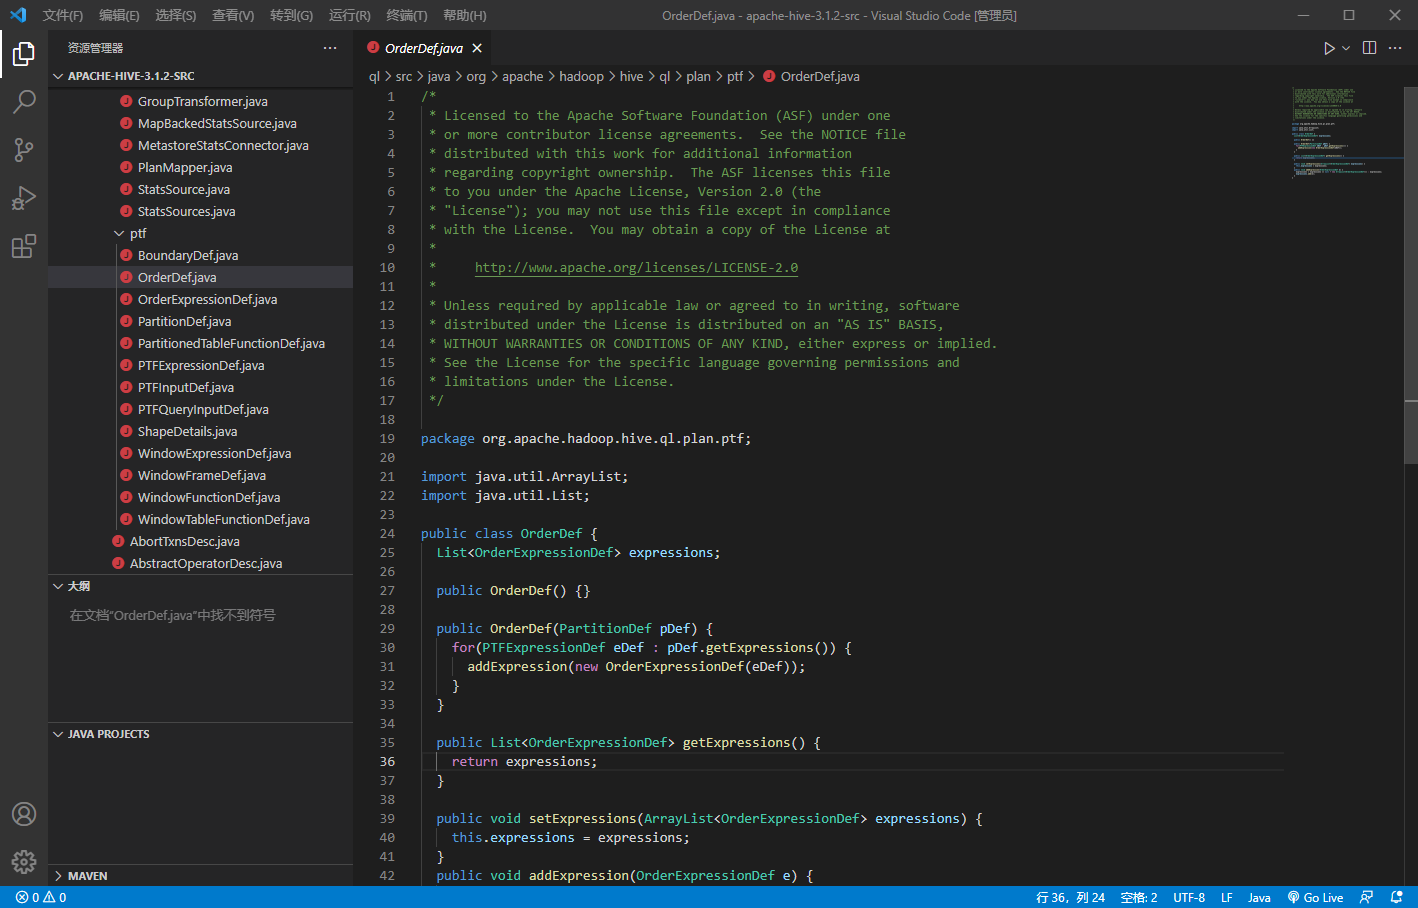
Task: Open ShapeDetails.java file
Action: [x=187, y=431]
